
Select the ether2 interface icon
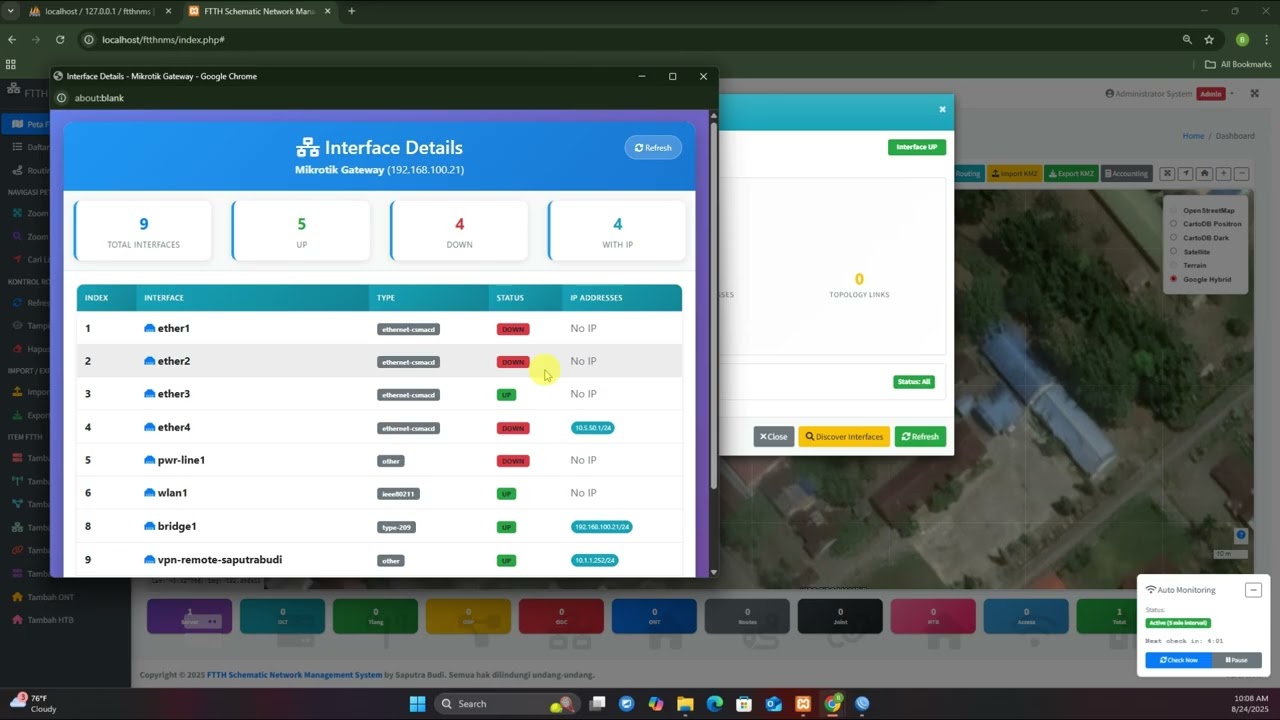[x=149, y=361]
